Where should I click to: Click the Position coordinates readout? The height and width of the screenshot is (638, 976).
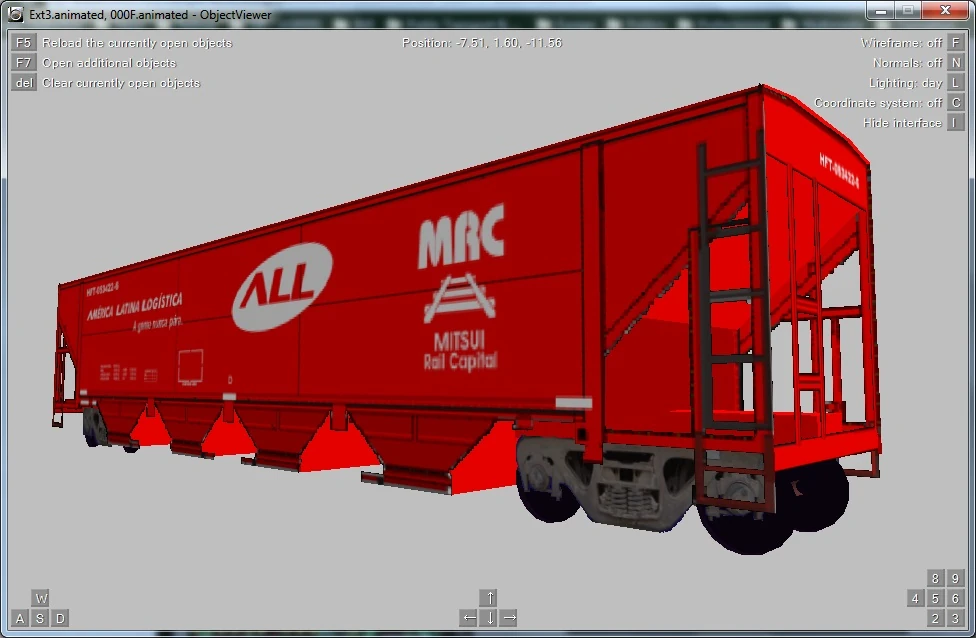pos(482,43)
